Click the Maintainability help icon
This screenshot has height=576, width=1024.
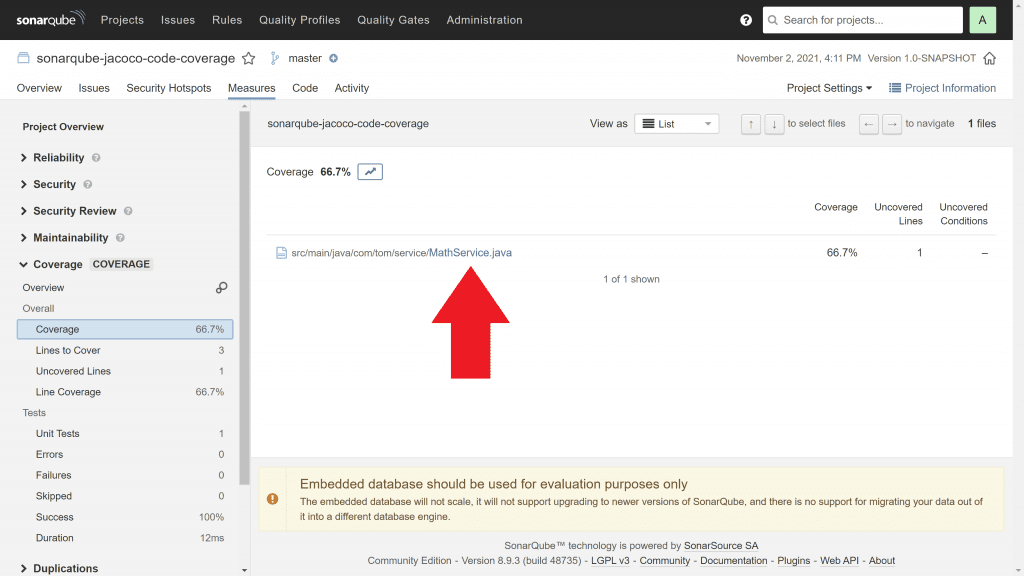point(120,238)
